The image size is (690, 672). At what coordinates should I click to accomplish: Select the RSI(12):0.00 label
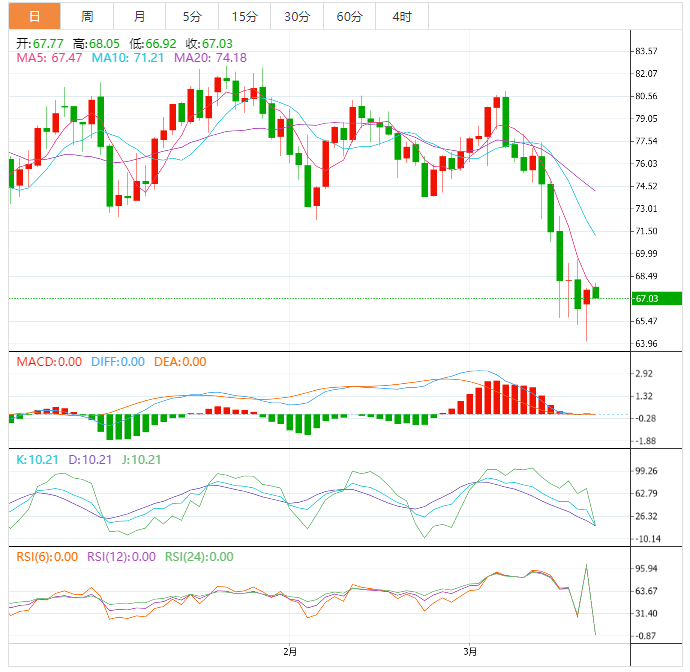point(121,557)
